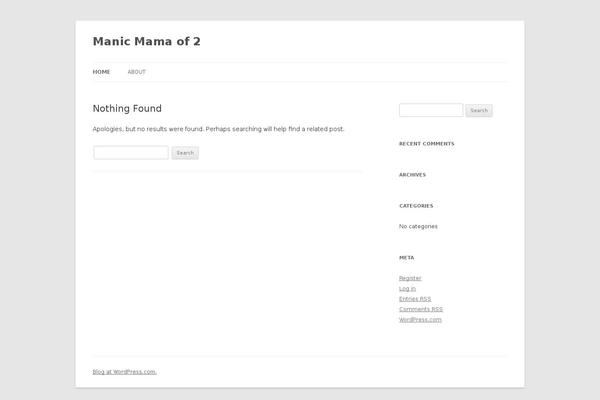Open the Manic Mama of 2 site title
This screenshot has height=400, width=600.
pos(147,41)
